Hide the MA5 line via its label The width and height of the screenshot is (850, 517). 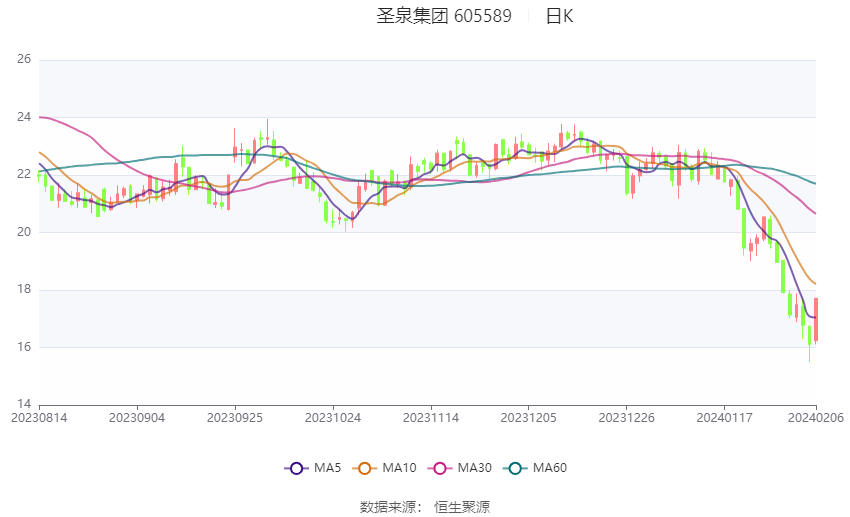pyautogui.click(x=327, y=468)
